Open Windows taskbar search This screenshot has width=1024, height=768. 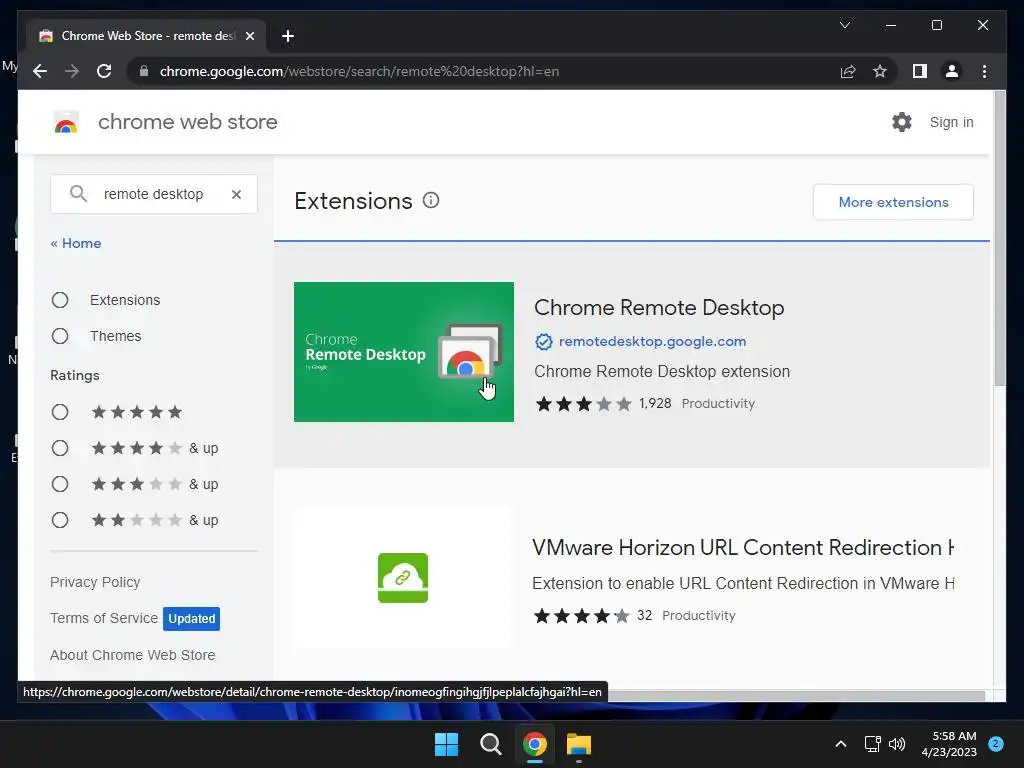tap(490, 744)
